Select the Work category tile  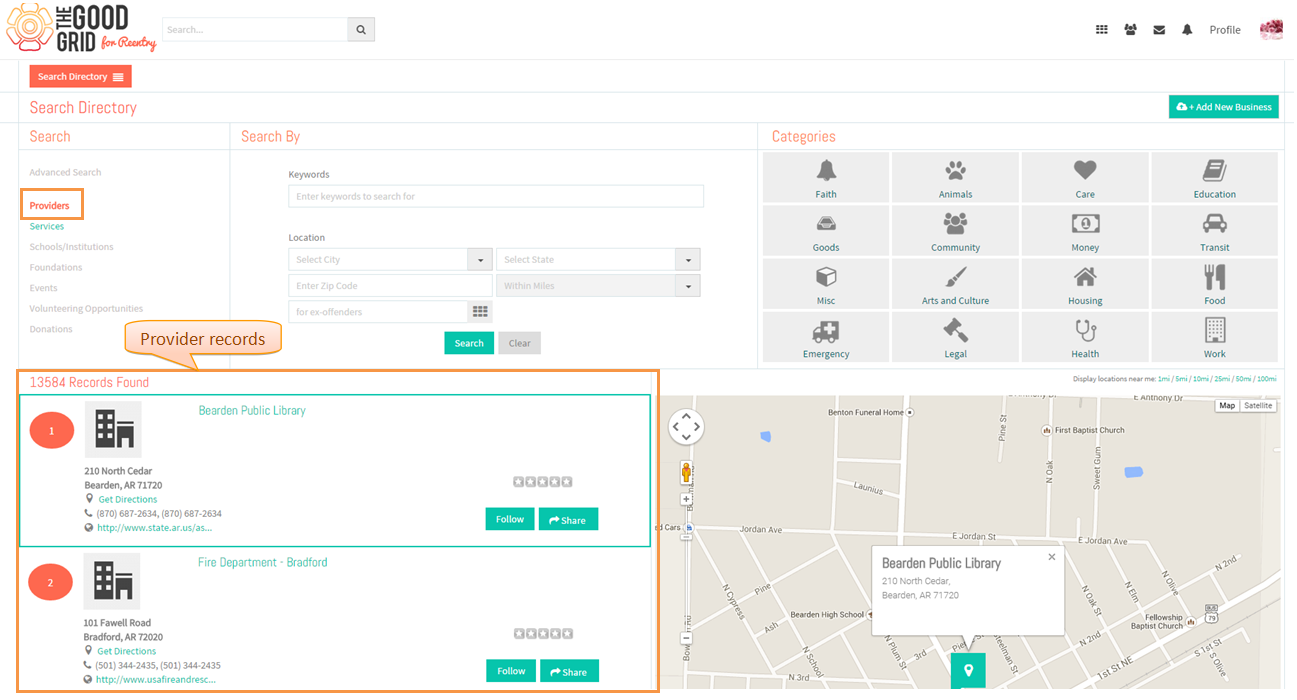click(x=1214, y=336)
